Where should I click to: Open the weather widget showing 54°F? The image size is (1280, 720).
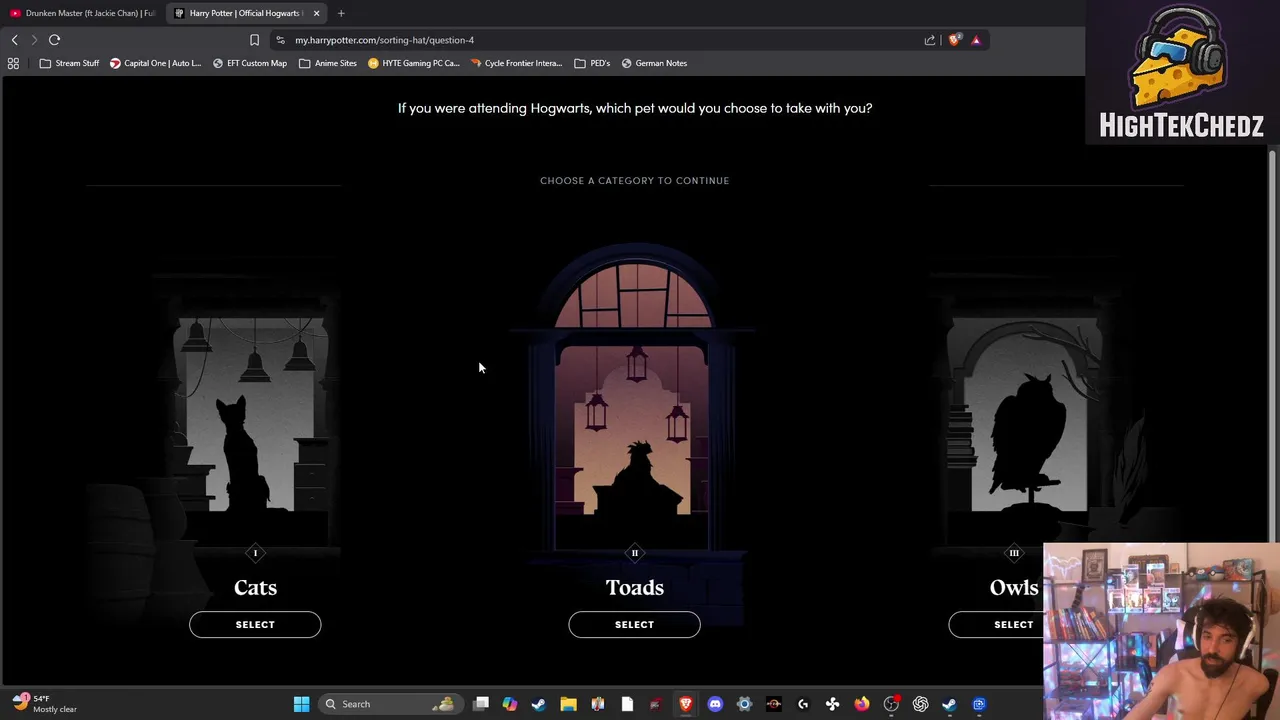(45, 704)
